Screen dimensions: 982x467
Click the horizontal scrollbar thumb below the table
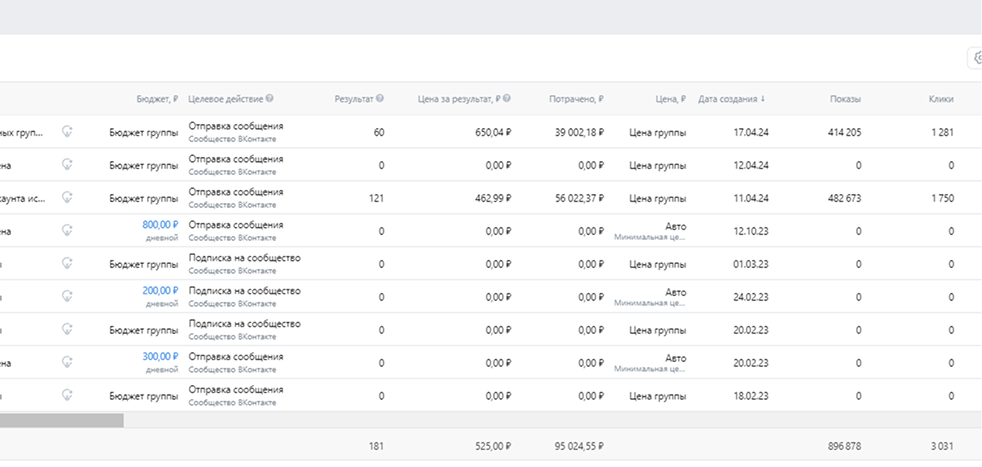point(60,421)
